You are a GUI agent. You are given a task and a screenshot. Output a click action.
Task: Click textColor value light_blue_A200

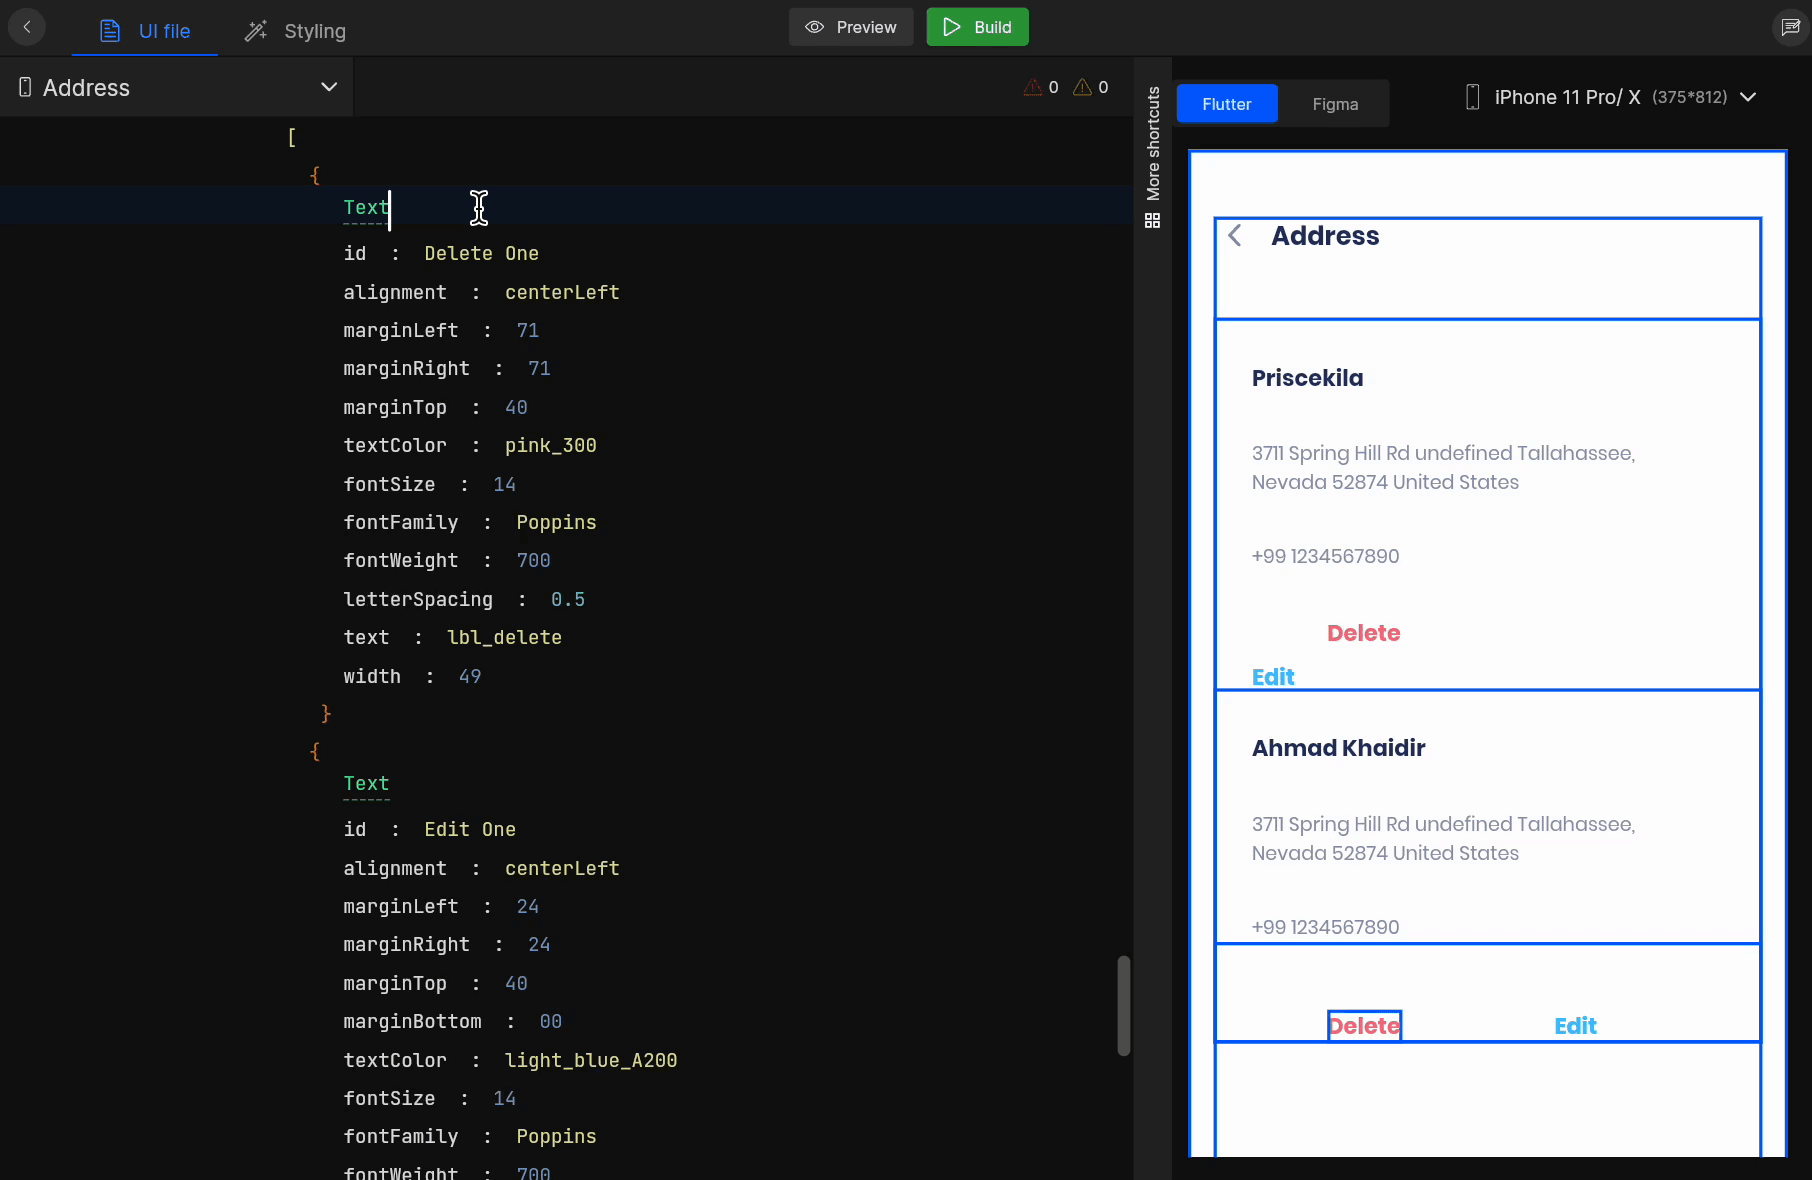(591, 1061)
